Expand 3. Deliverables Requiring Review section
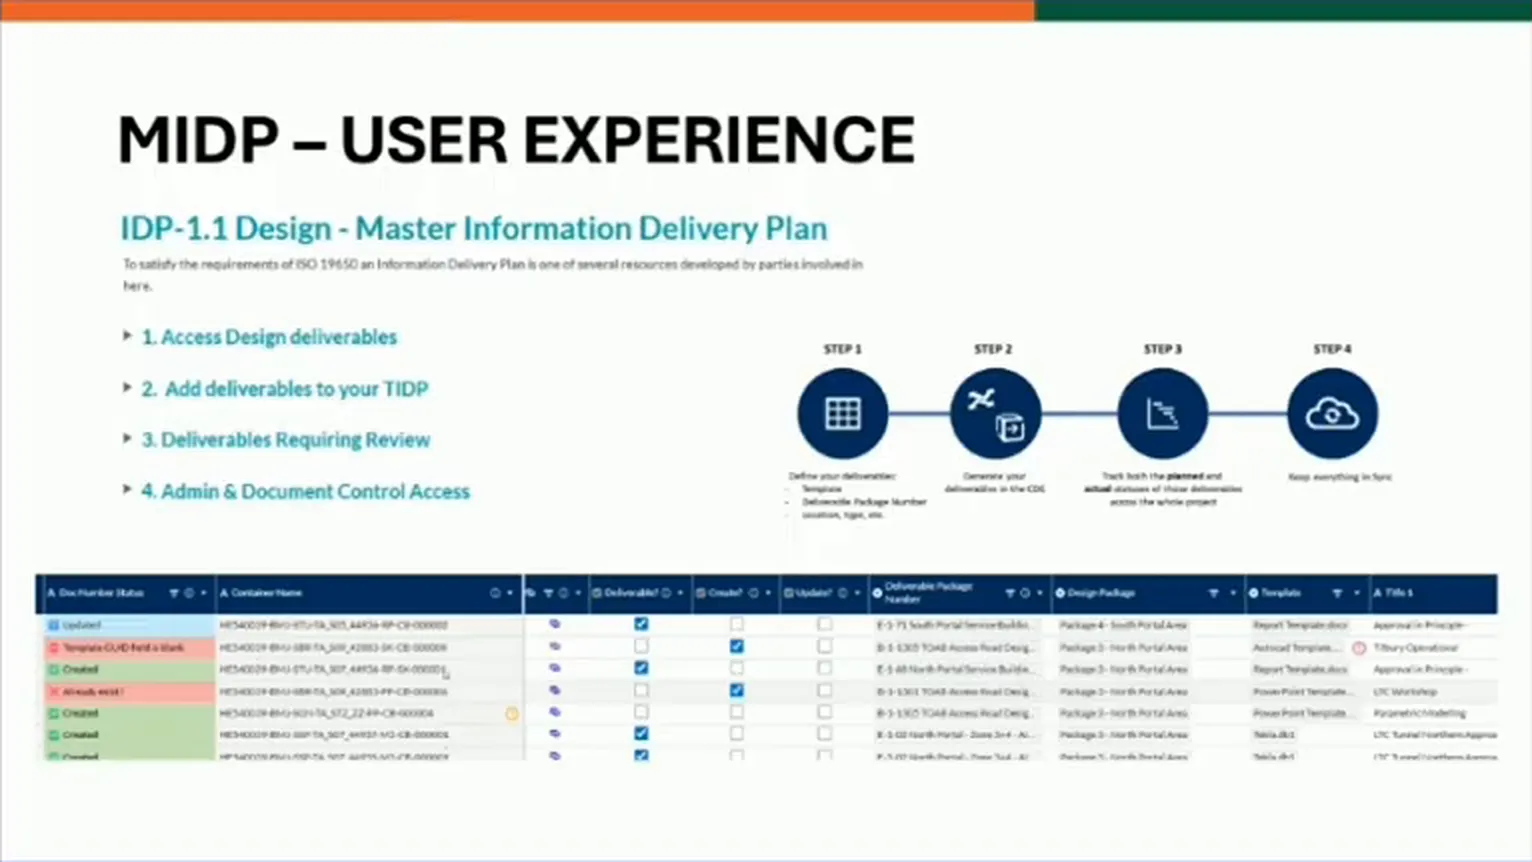1532x862 pixels. (x=127, y=438)
